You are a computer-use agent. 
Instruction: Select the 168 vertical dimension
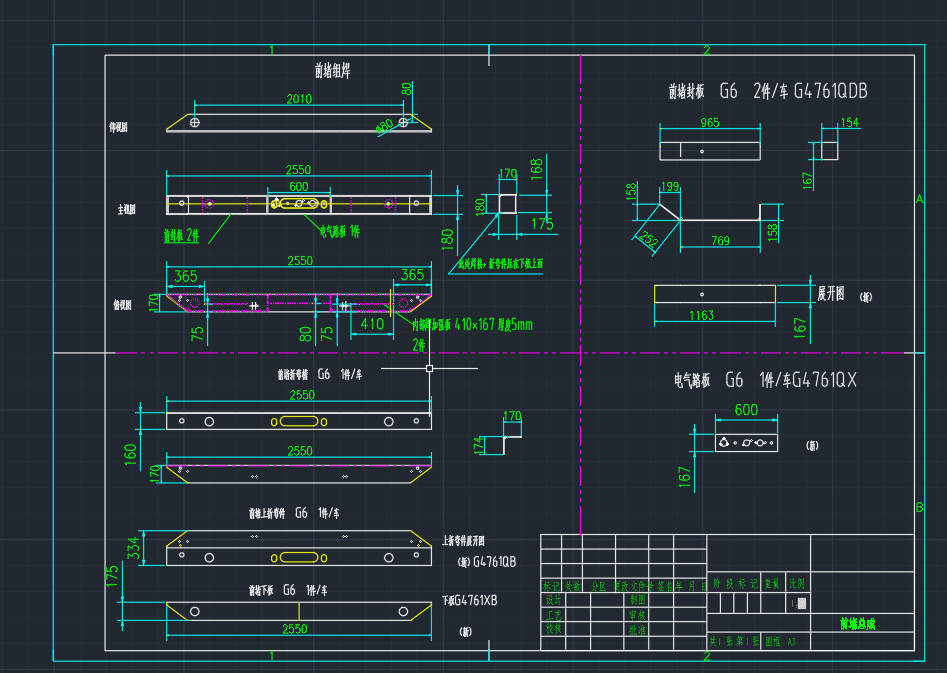(536, 169)
